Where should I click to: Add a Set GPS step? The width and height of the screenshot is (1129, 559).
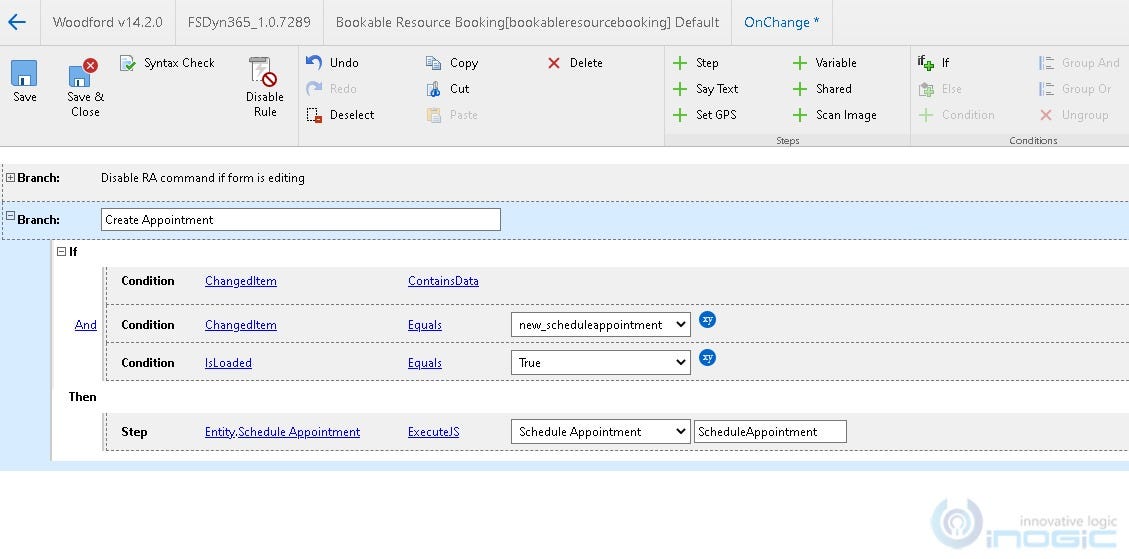click(703, 115)
